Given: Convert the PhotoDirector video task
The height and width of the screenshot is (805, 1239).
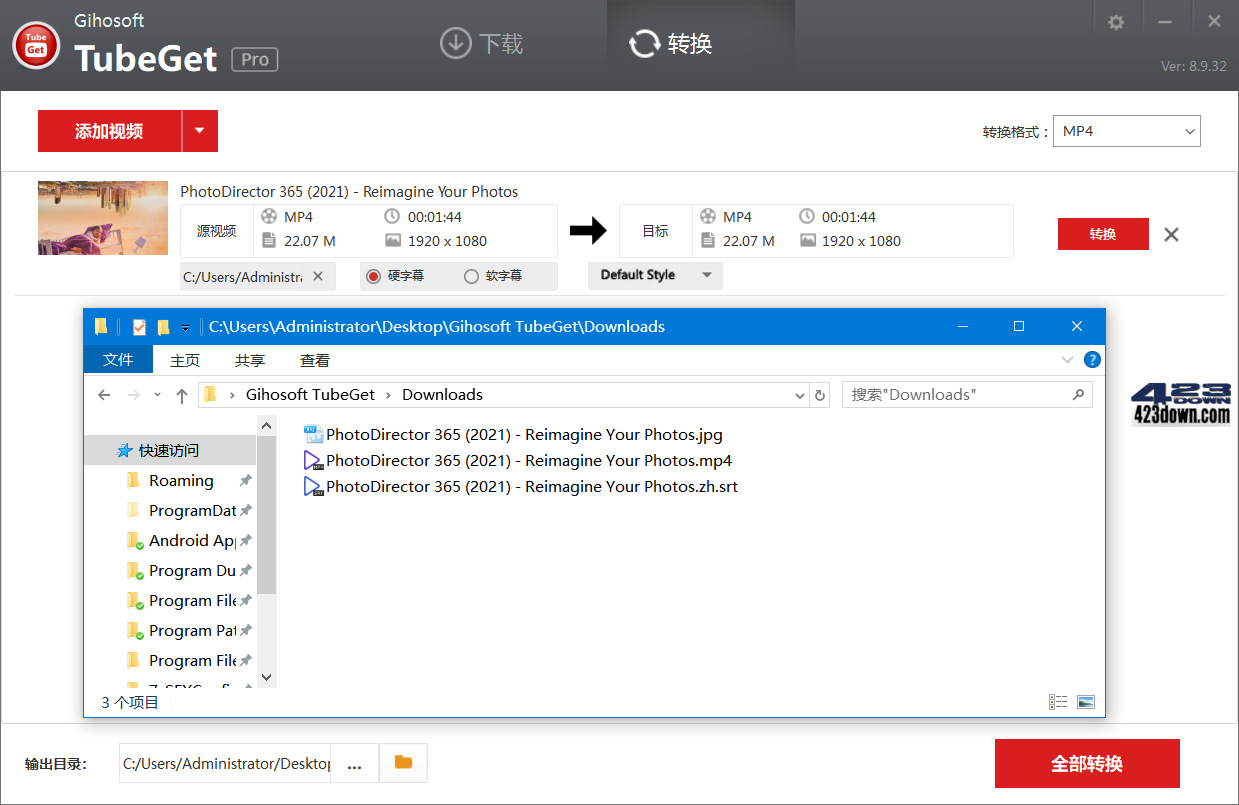Looking at the screenshot, I should click(1103, 233).
